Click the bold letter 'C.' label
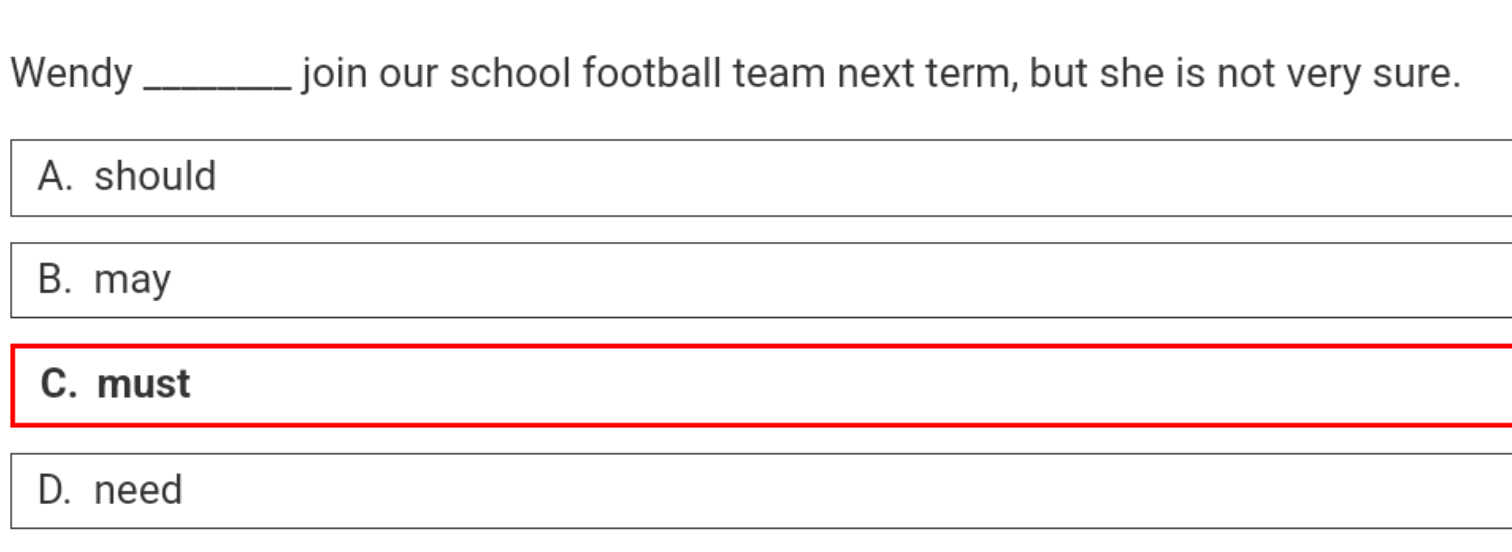Screen dimensions: 1512x552 (x=58, y=384)
